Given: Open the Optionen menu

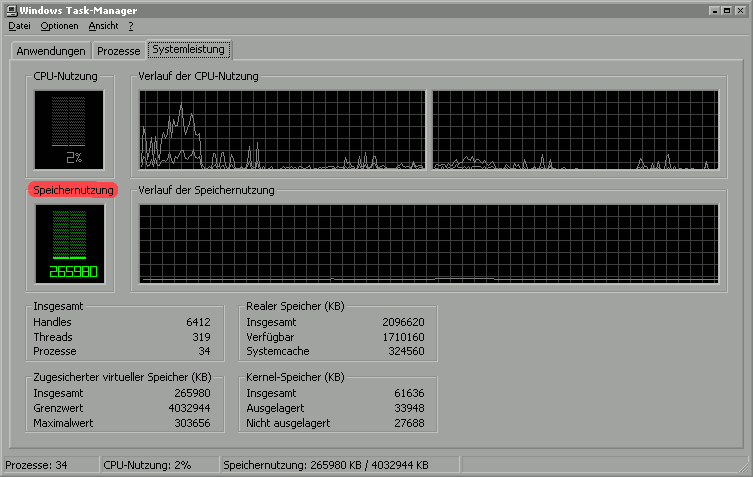Looking at the screenshot, I should [59, 26].
